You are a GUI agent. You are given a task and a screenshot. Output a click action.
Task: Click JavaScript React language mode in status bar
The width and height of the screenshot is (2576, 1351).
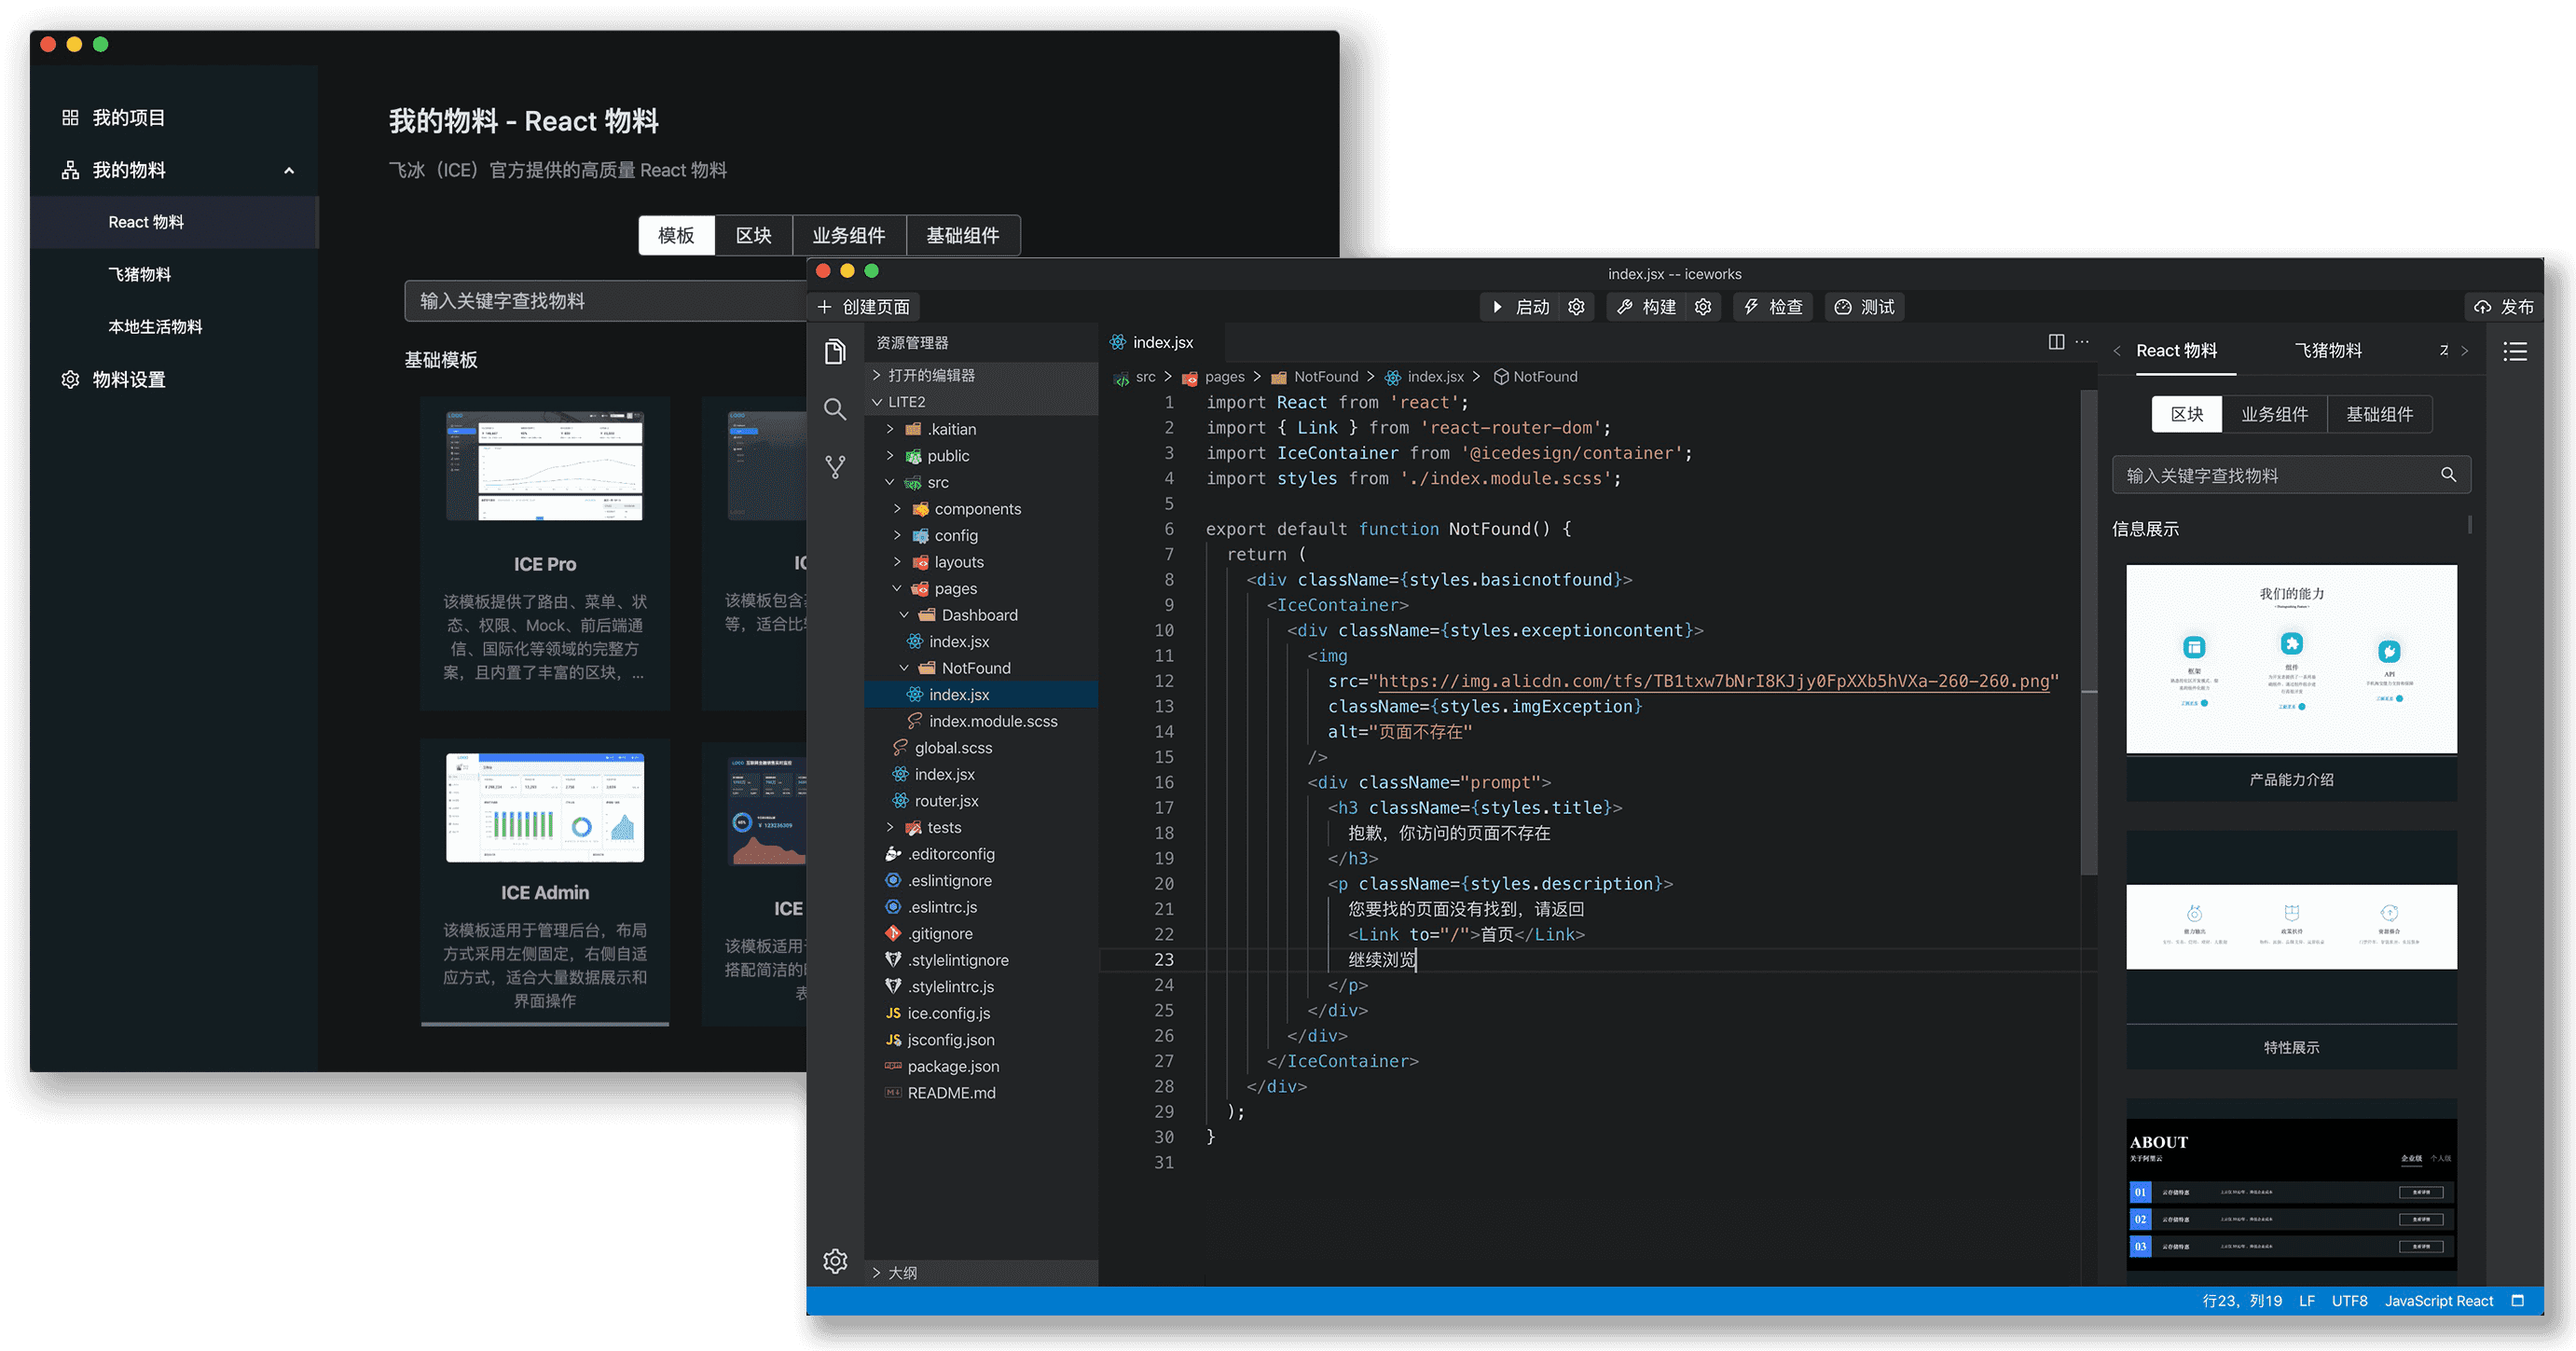click(x=2438, y=1300)
